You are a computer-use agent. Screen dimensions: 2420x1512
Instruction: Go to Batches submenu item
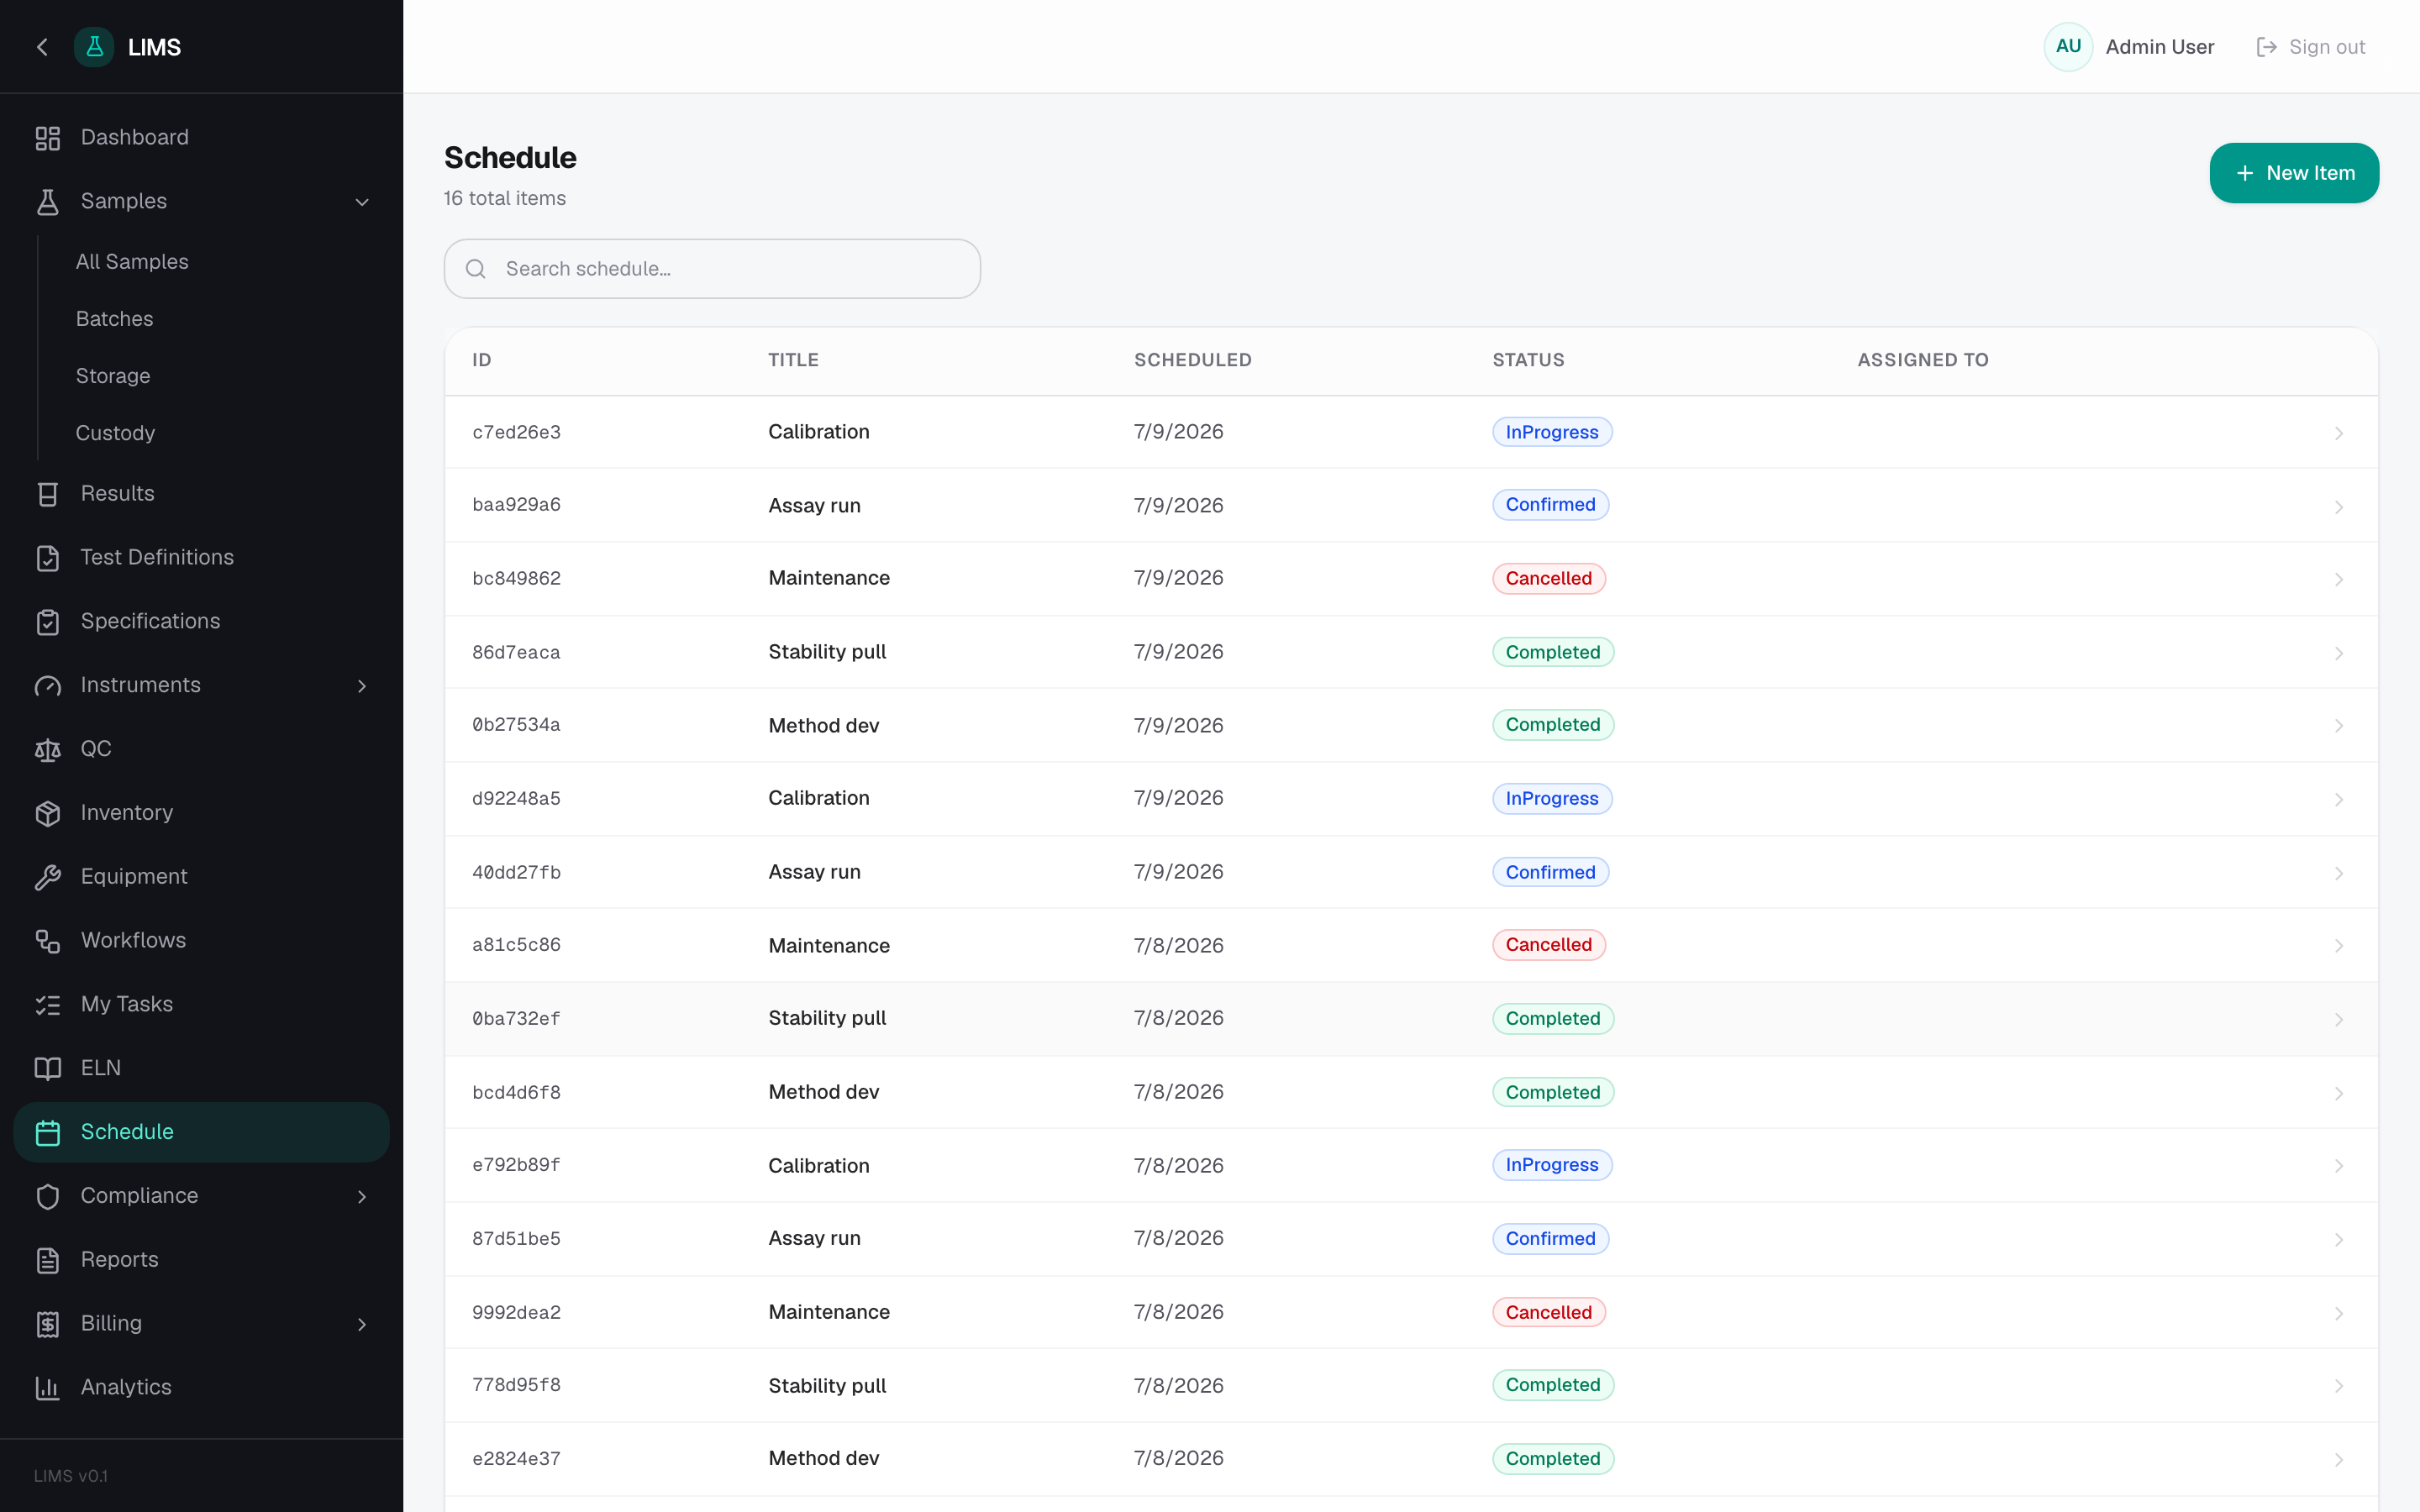click(x=114, y=319)
